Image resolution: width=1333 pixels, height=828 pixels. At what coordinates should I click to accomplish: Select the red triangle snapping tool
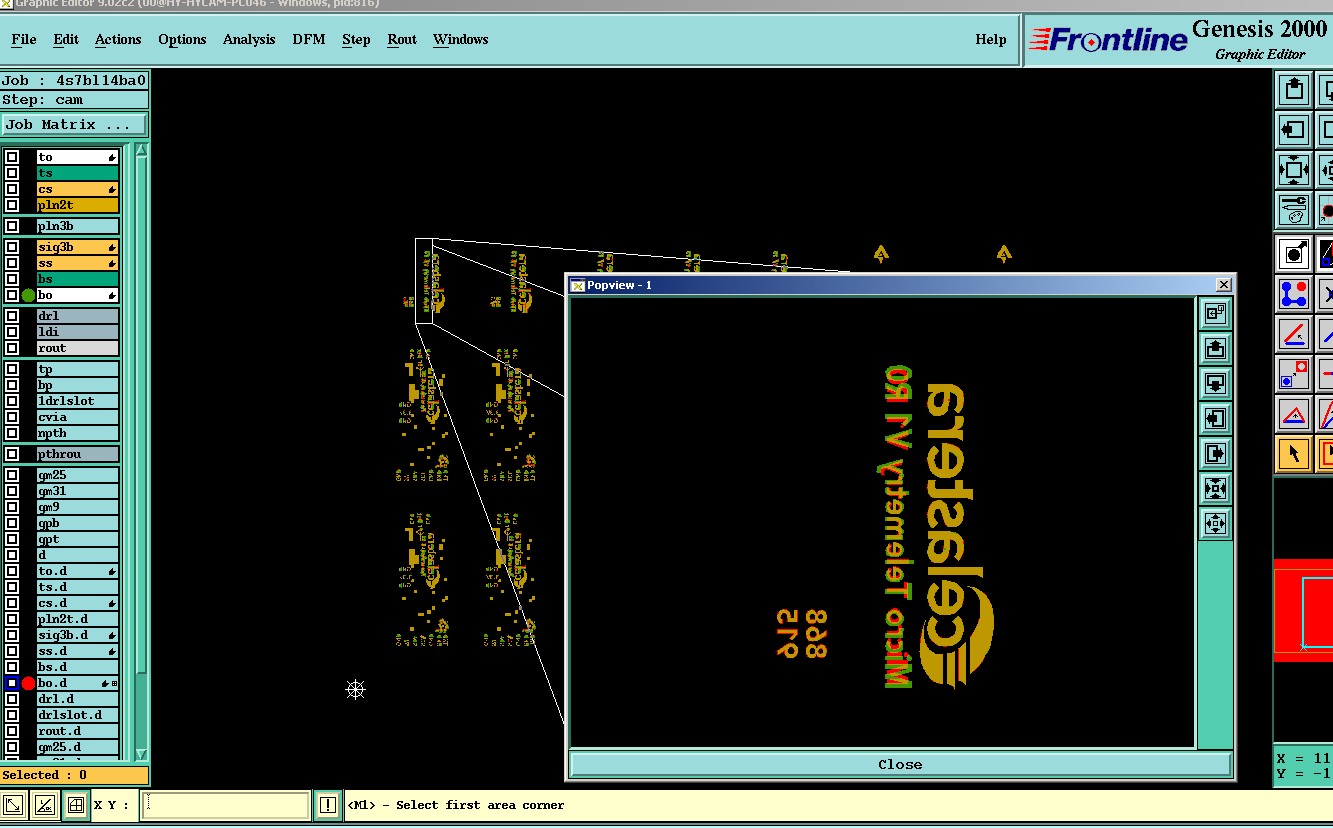1294,413
